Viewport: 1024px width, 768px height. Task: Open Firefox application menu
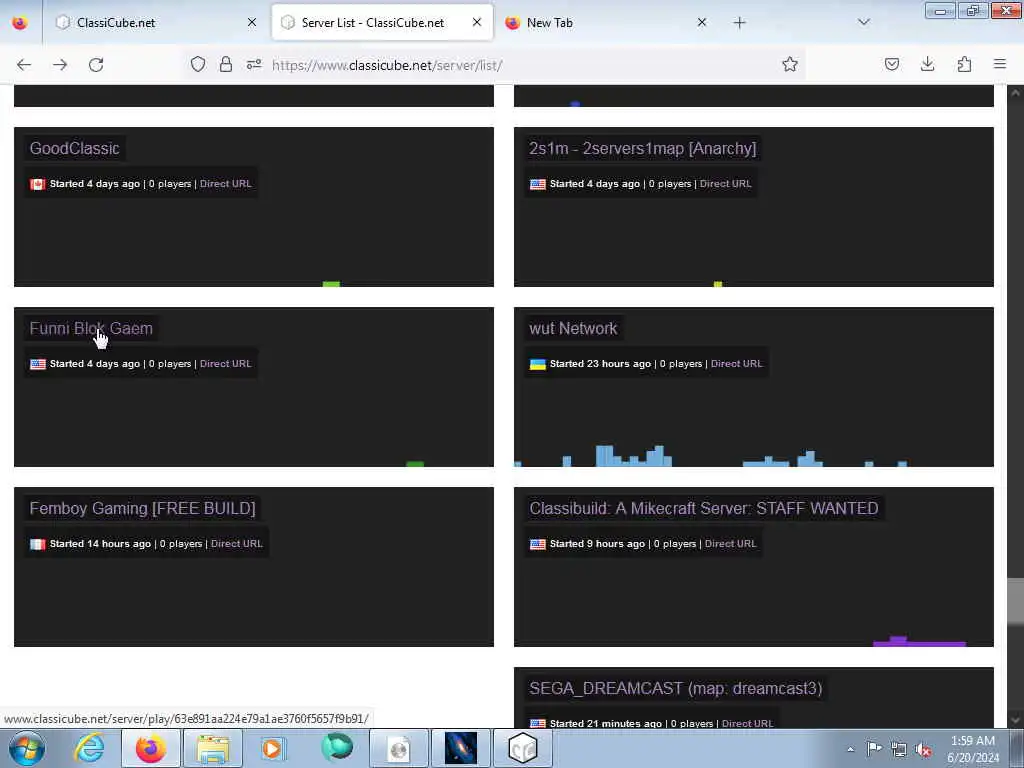point(1000,64)
